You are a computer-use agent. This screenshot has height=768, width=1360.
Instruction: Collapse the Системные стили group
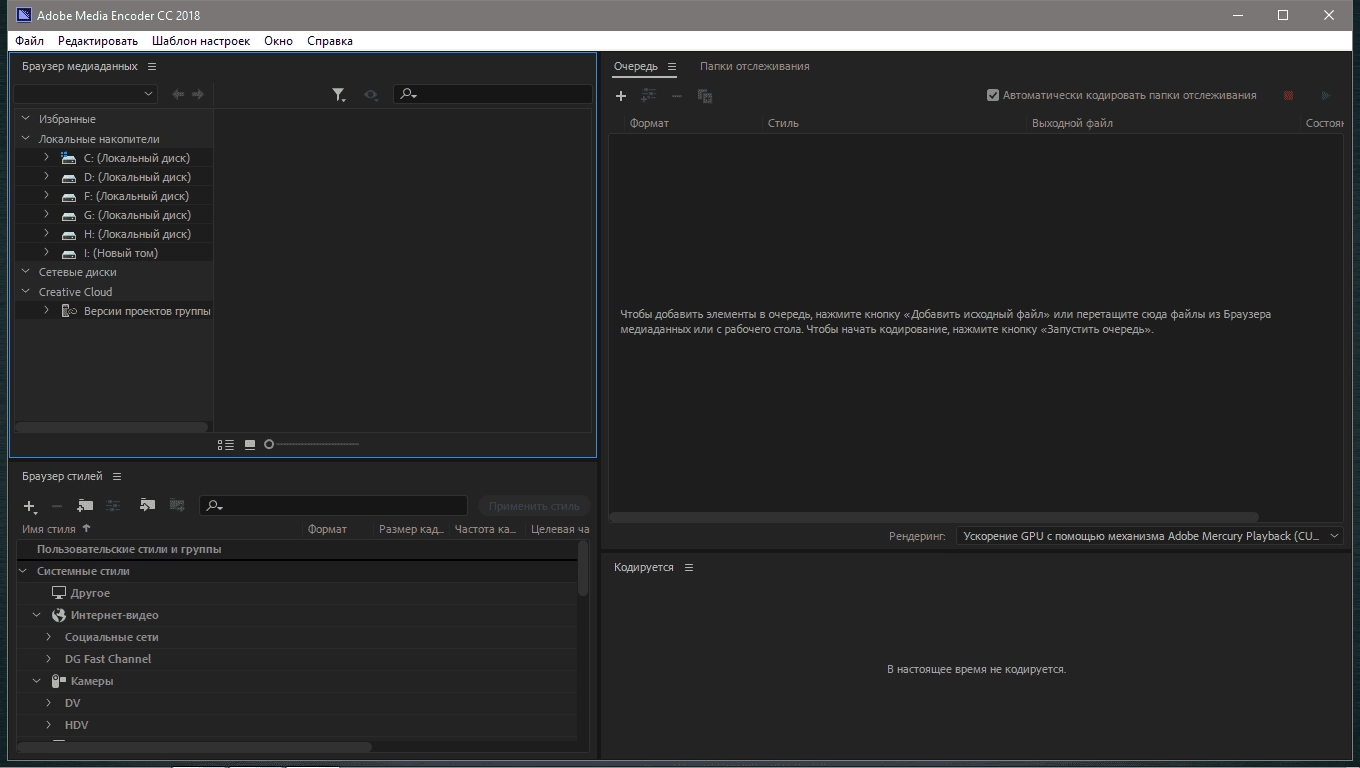coord(24,571)
